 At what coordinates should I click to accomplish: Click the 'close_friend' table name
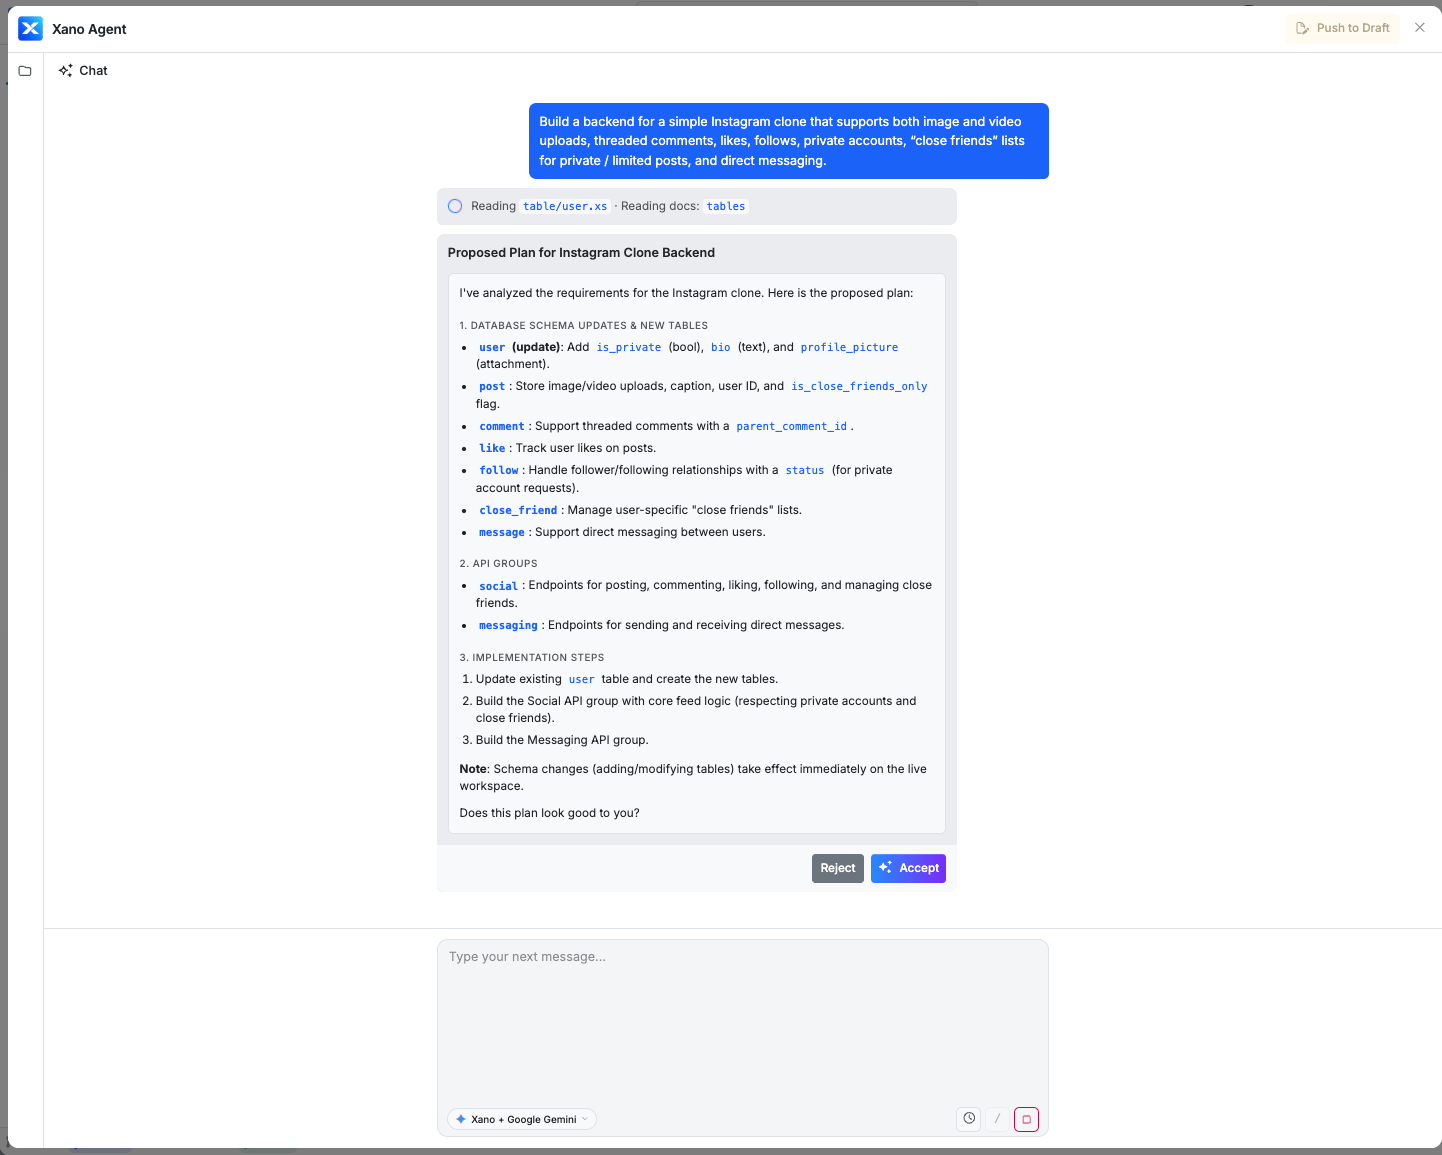(x=518, y=510)
